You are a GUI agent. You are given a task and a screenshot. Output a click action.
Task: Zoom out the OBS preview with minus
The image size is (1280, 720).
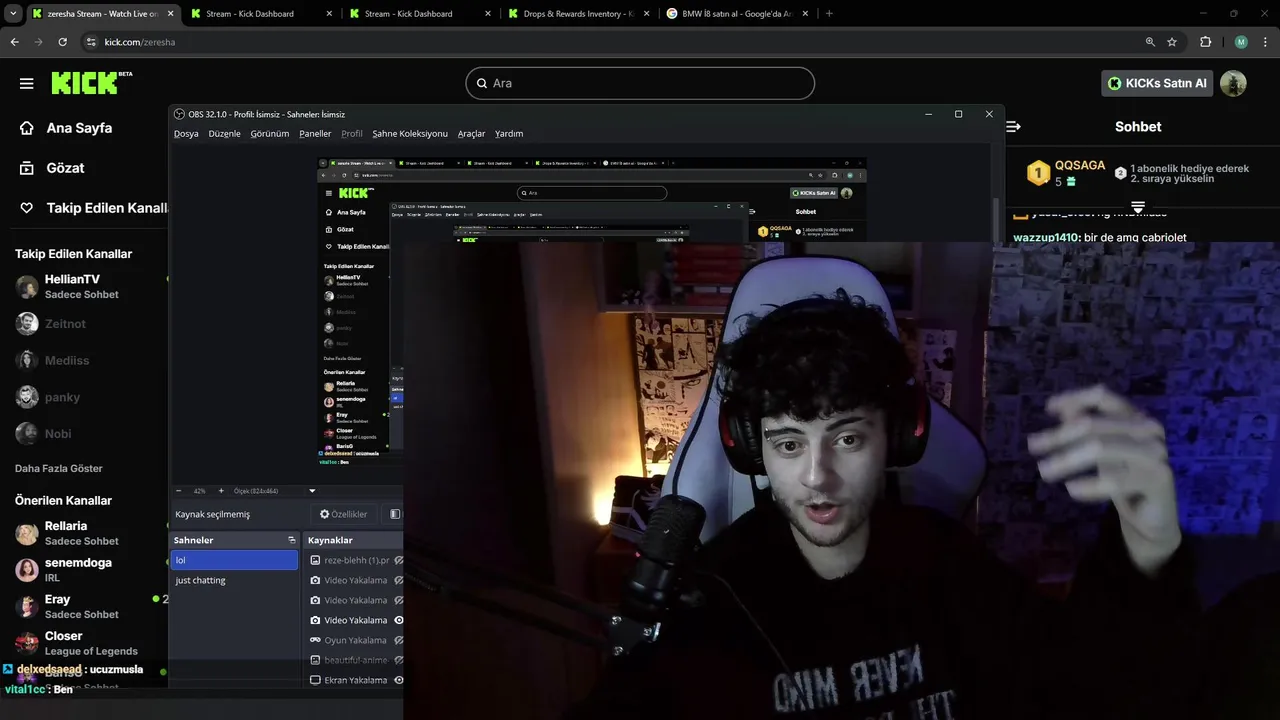point(179,491)
